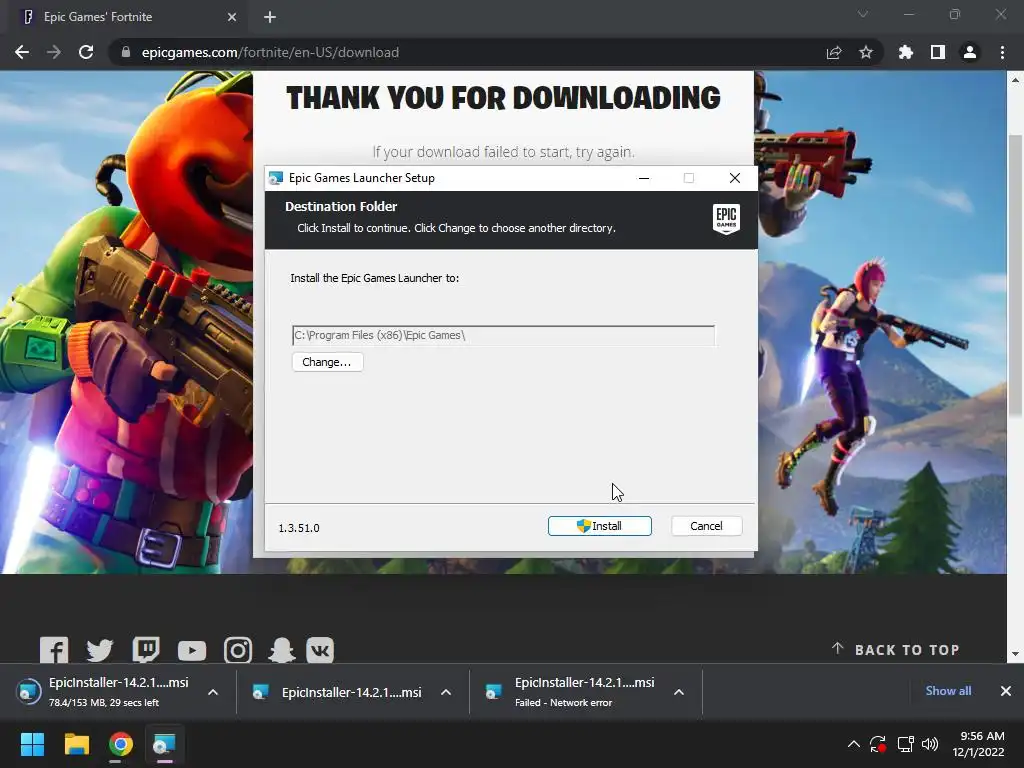Open Fortnite Twitch channel
The height and width of the screenshot is (768, 1024).
click(146, 650)
